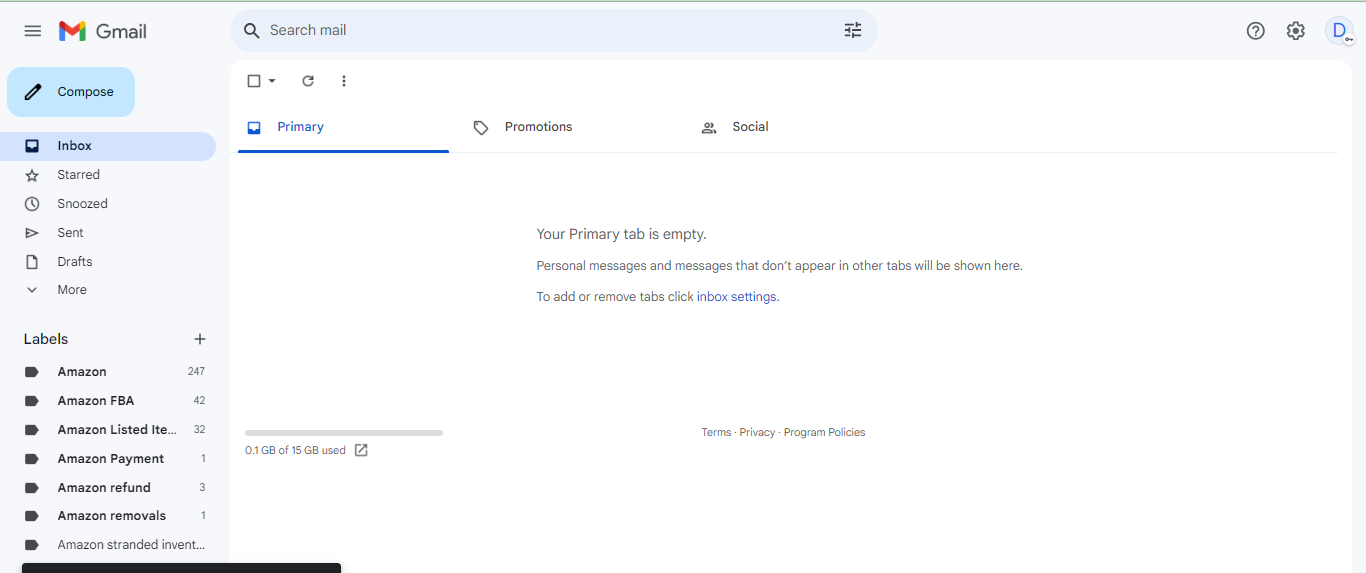This screenshot has height=573, width=1366.
Task: Click the Gmail logo
Action: (103, 31)
